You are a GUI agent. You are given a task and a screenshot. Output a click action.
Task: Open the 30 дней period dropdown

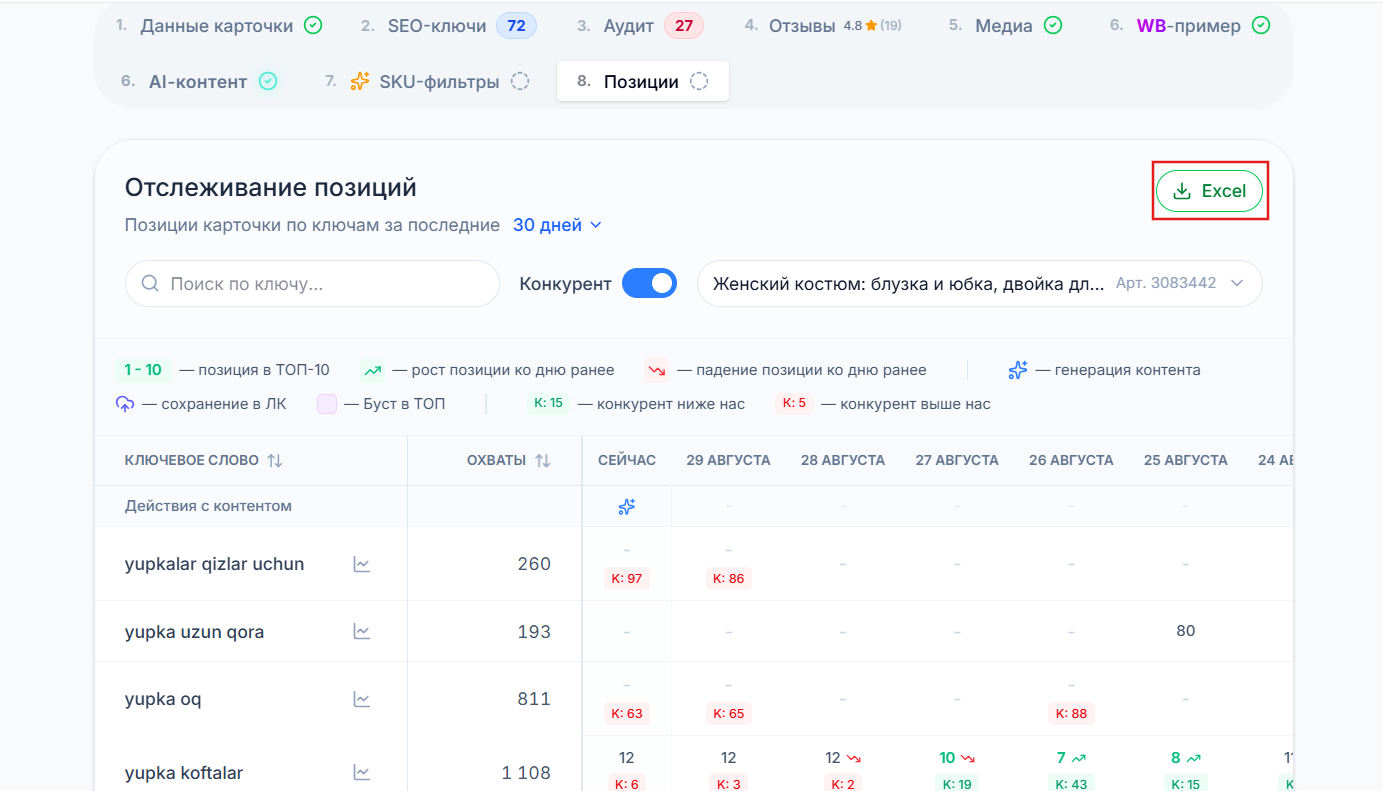click(x=558, y=225)
